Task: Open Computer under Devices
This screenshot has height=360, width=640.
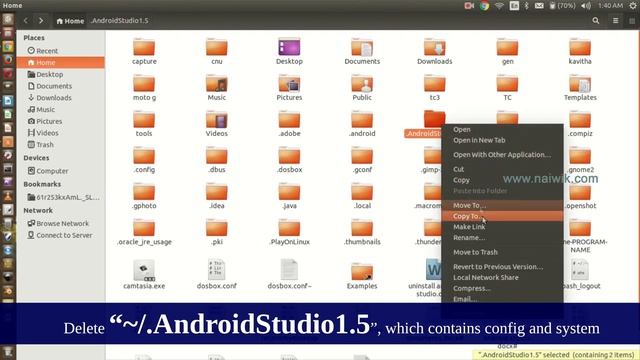Action: [61, 171]
